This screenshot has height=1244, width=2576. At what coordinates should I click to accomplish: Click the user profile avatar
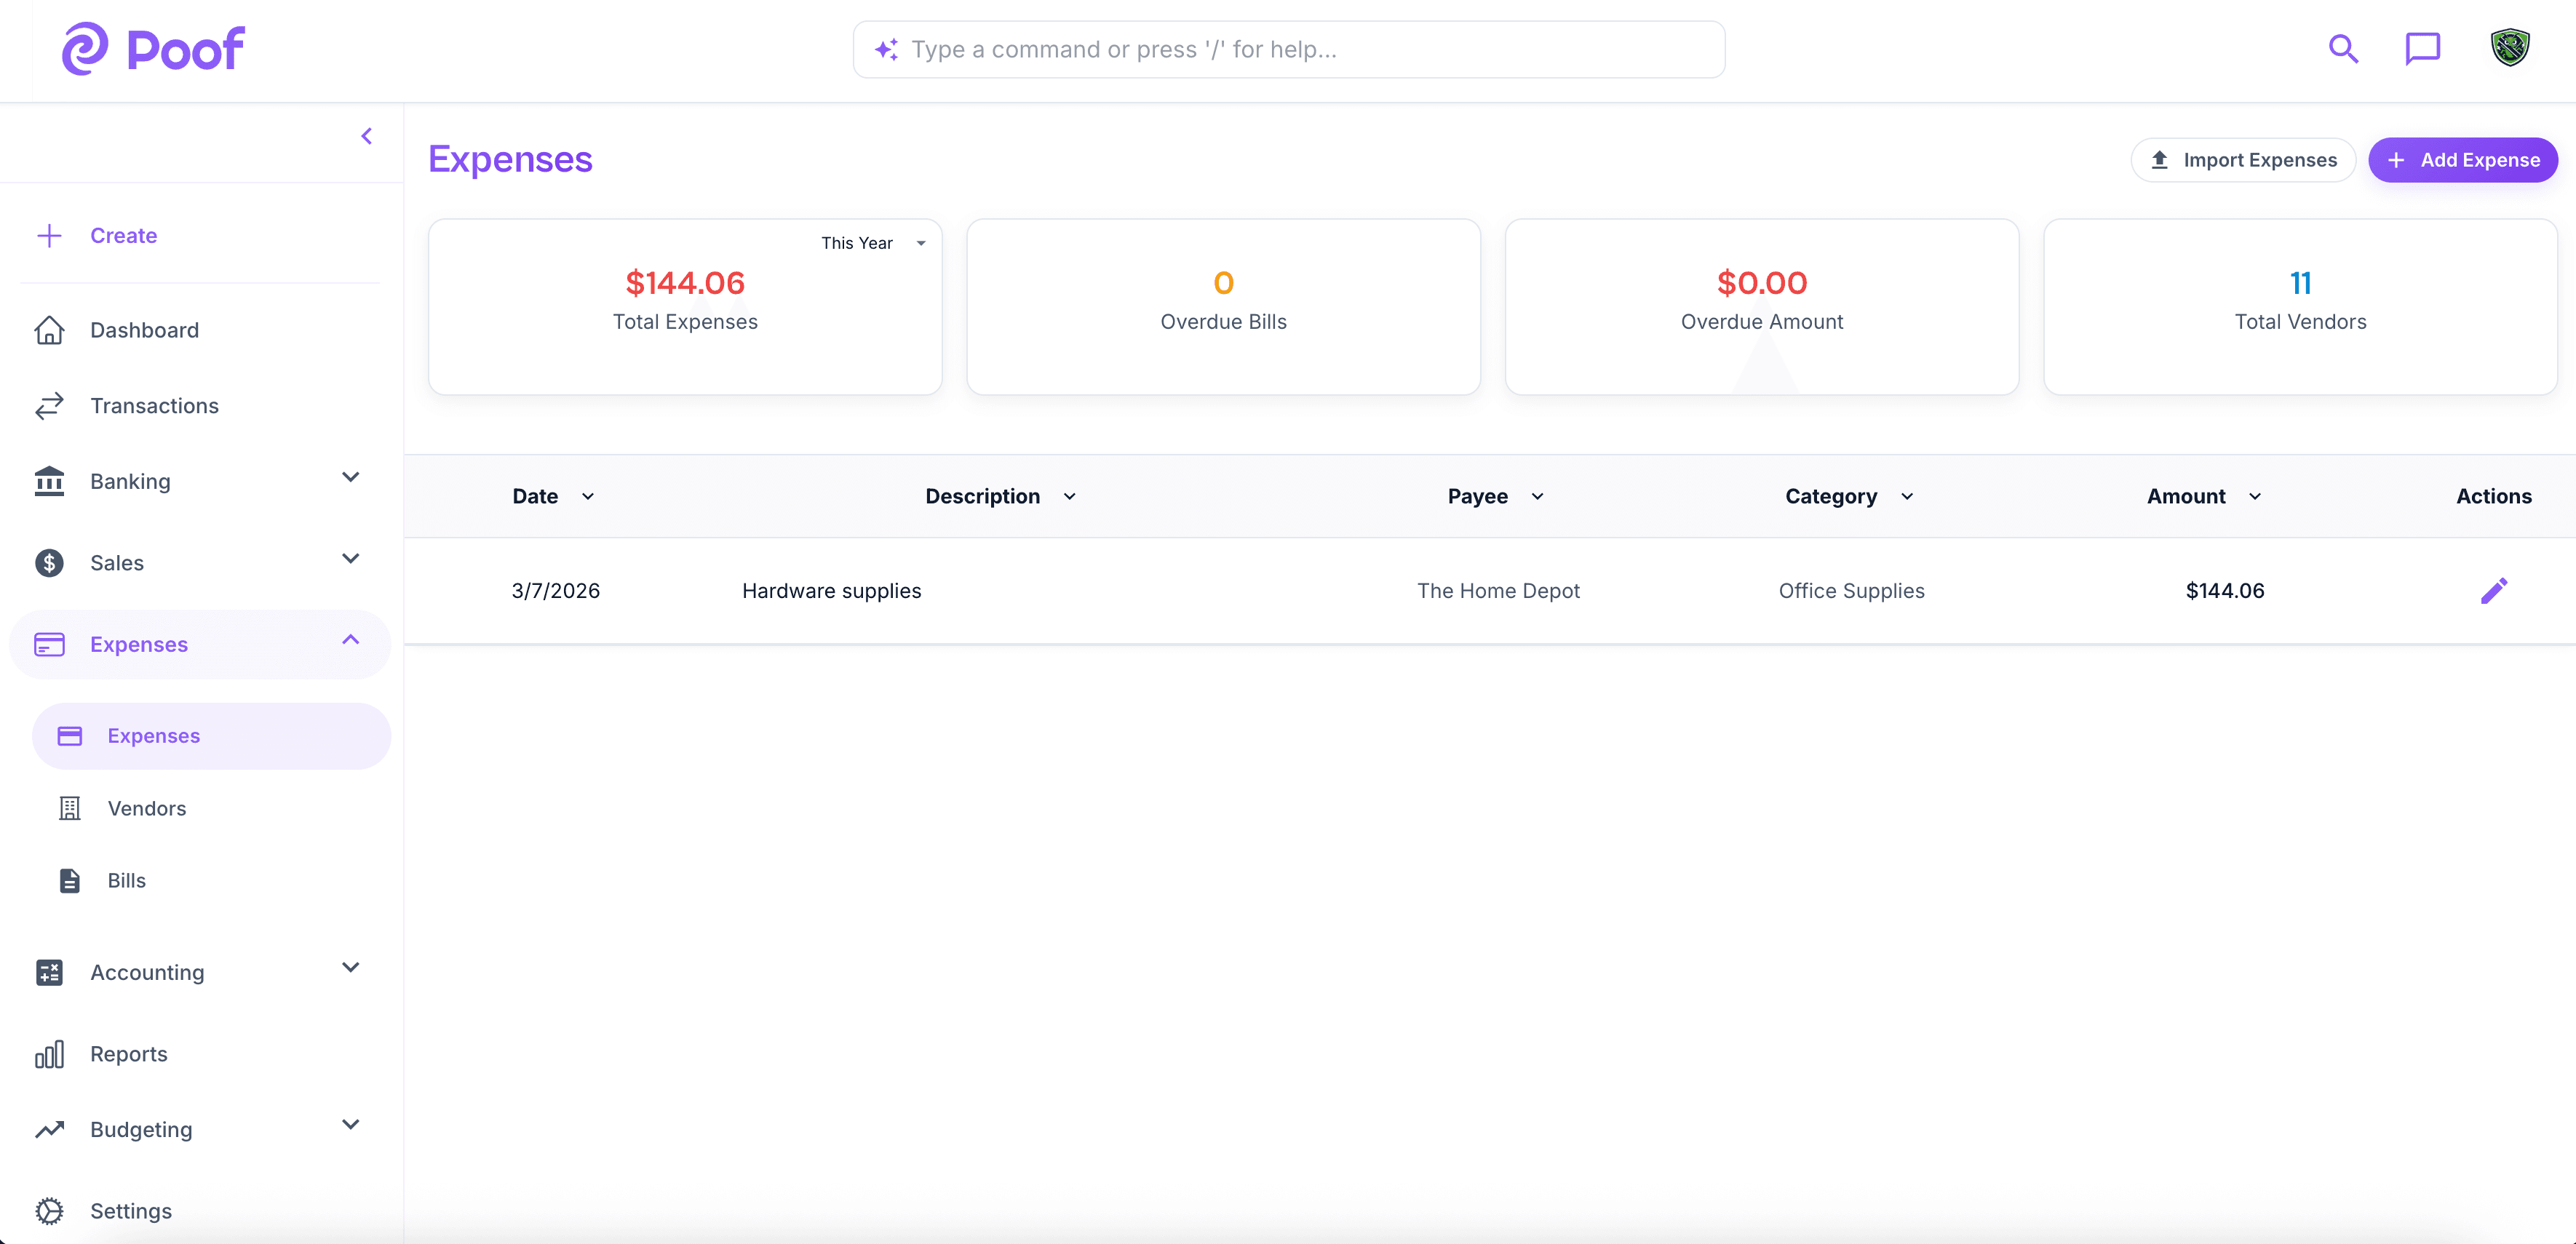pos(2510,48)
